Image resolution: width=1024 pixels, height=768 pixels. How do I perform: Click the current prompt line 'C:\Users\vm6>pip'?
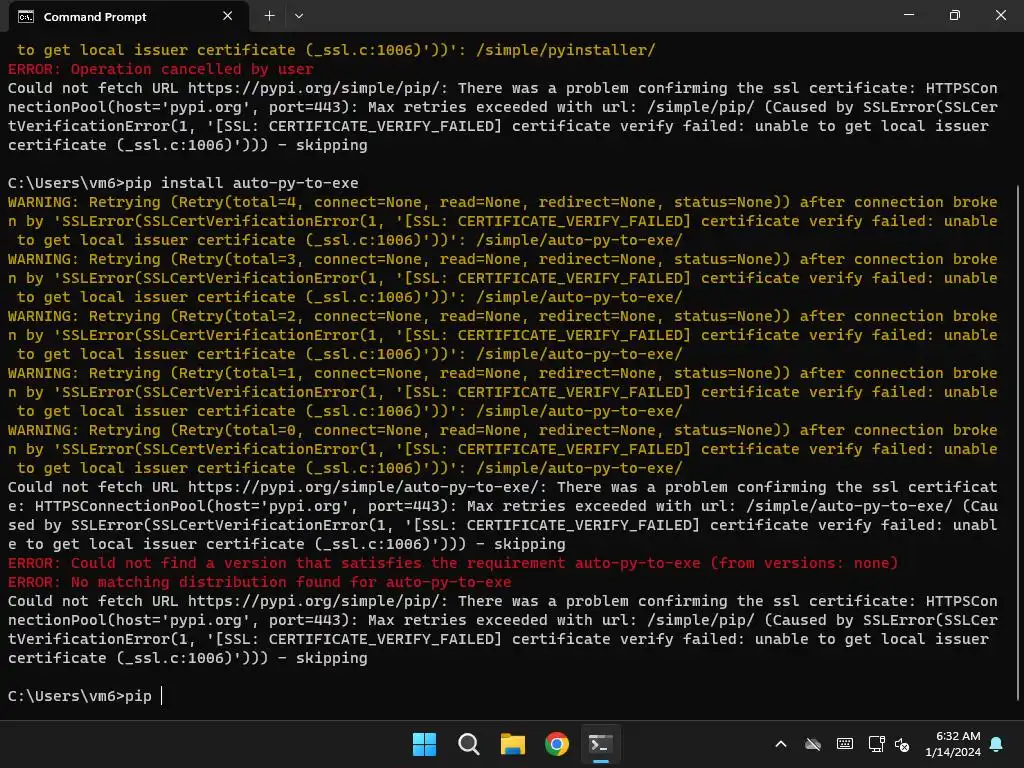[x=80, y=696]
